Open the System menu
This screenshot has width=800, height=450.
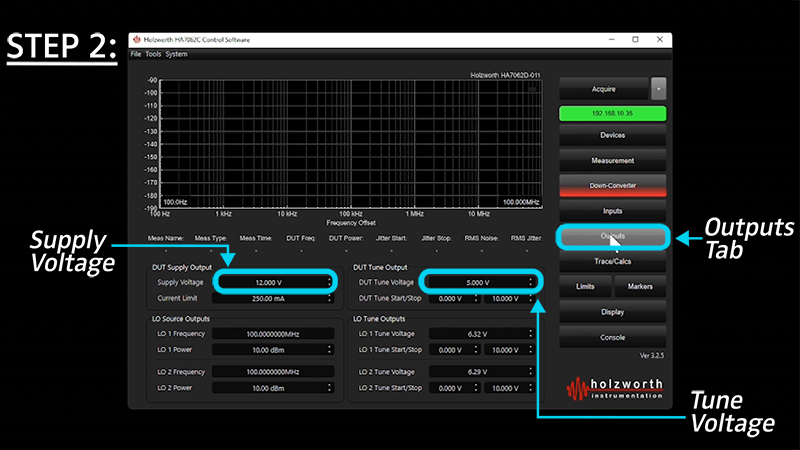click(176, 54)
